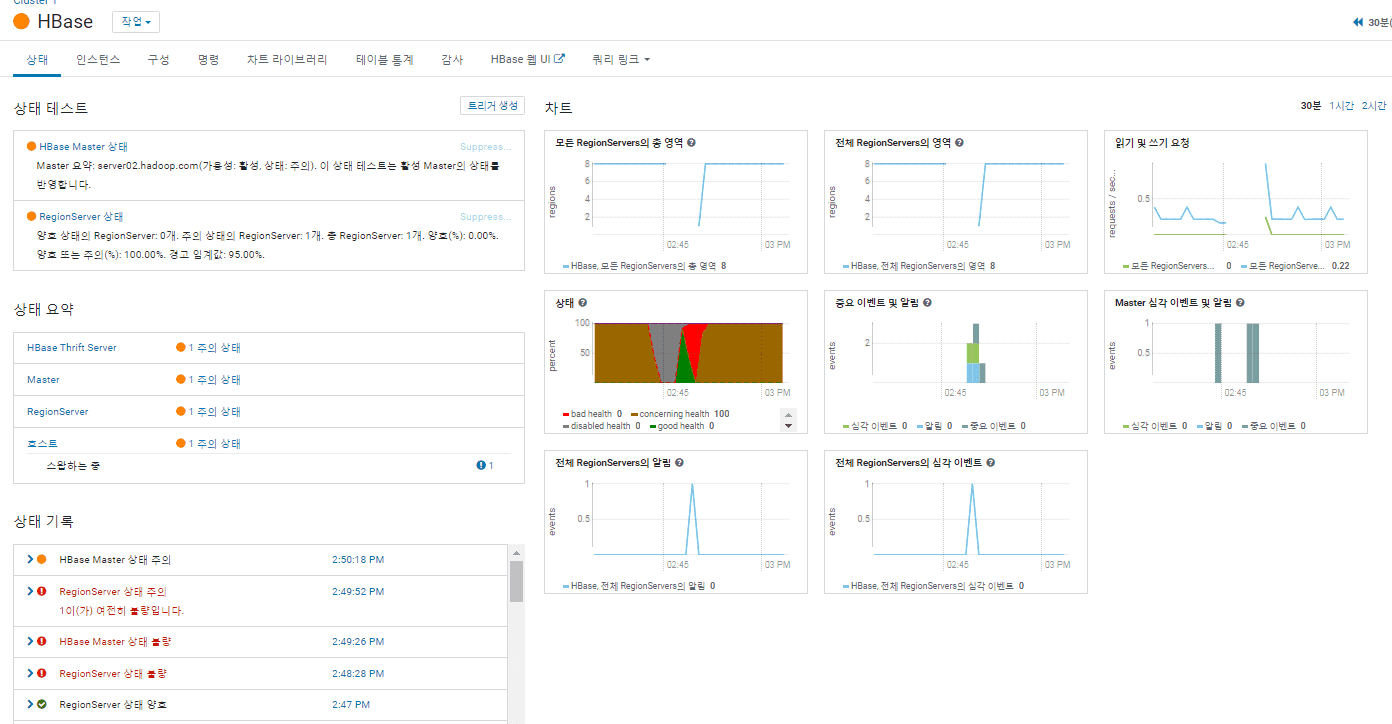Click status chart legend up arrow
Image resolution: width=1392 pixels, height=724 pixels.
tap(789, 414)
